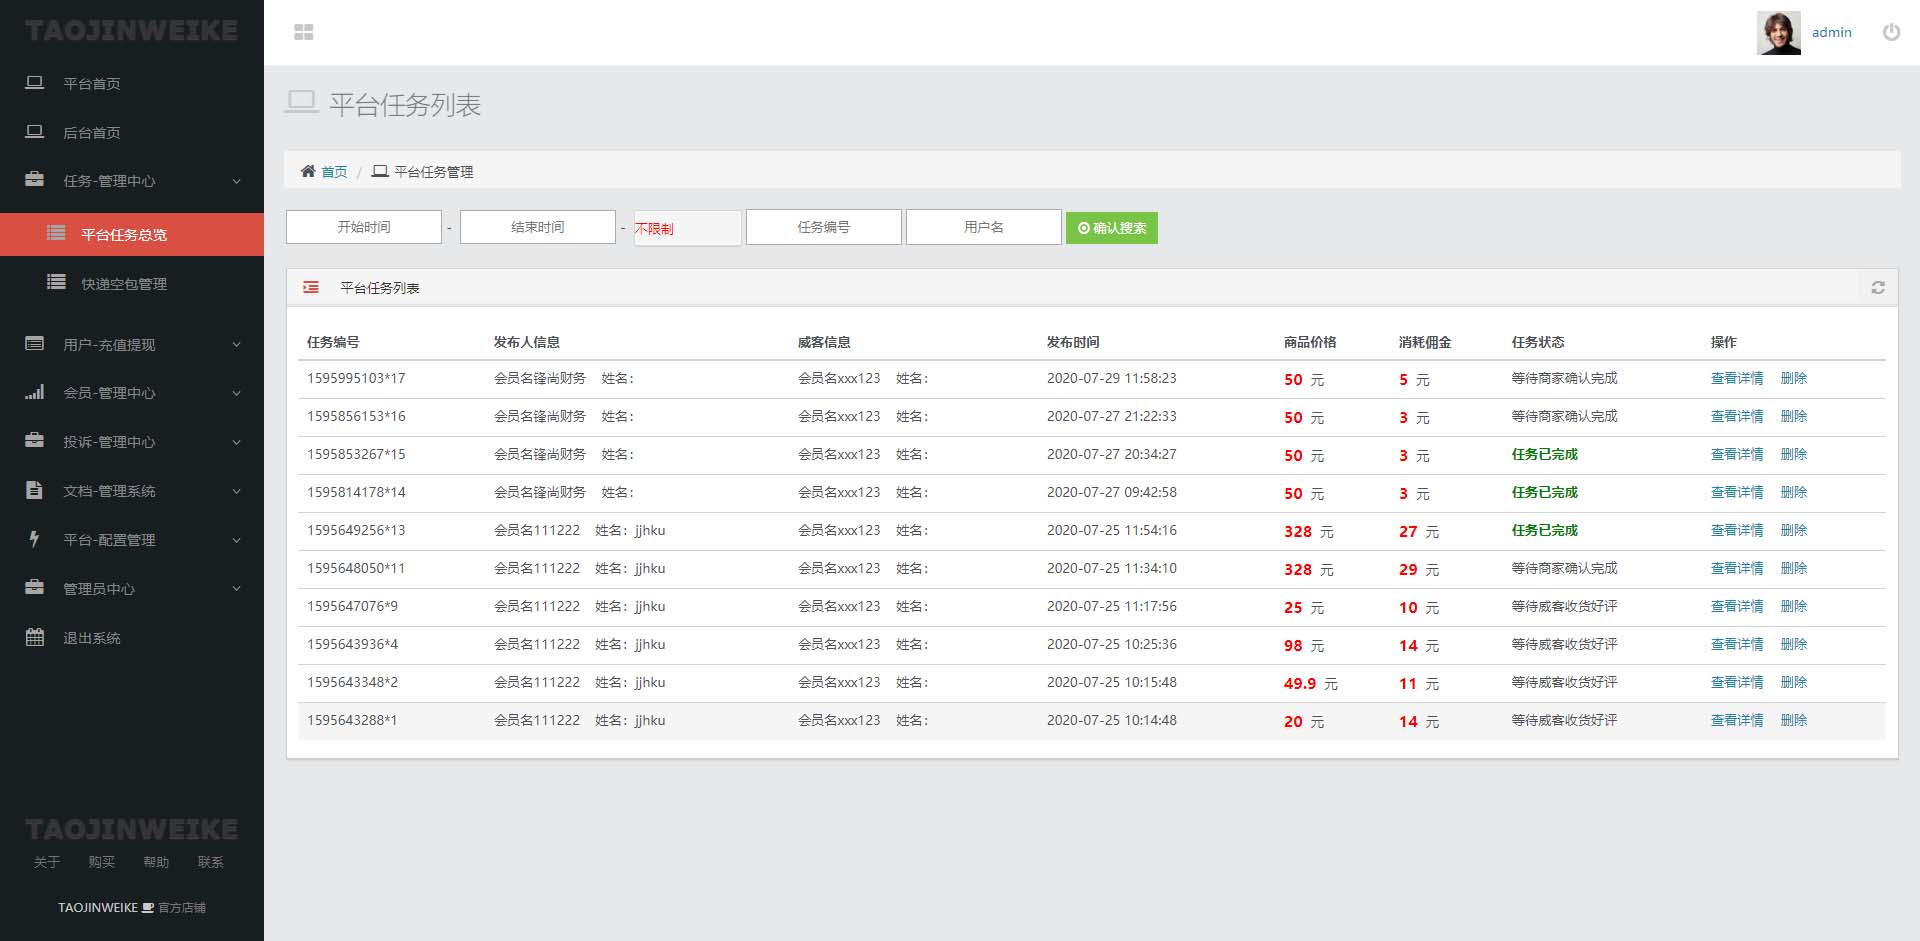Screen dimensions: 1920x941
Task: Select 退出系统 menu item
Action: click(x=92, y=638)
